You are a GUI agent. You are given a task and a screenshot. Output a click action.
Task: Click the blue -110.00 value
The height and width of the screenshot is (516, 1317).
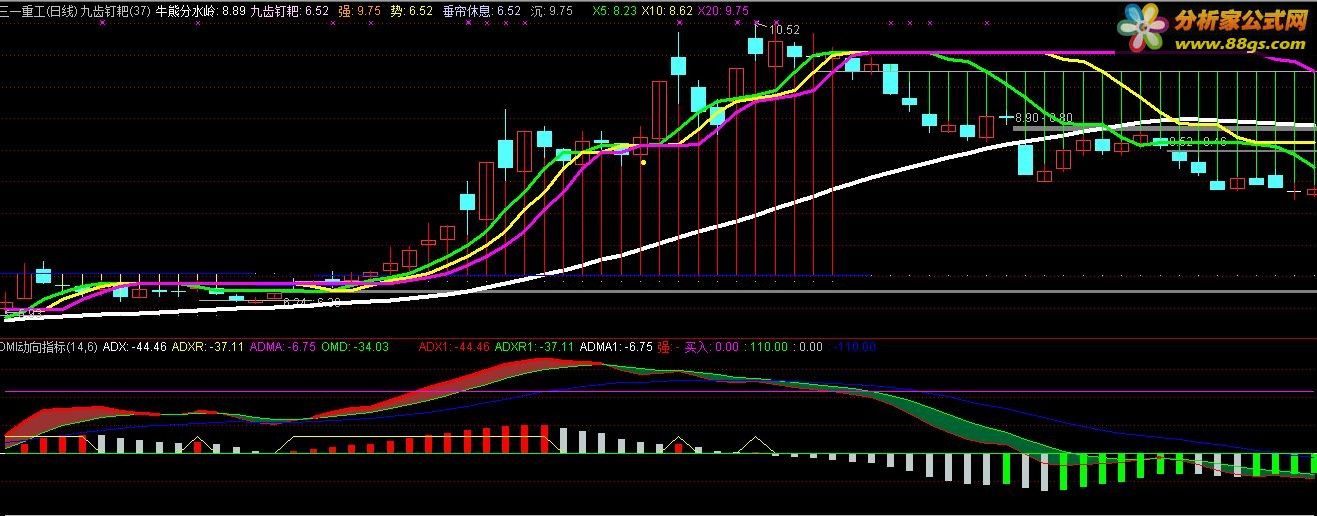pyautogui.click(x=854, y=347)
